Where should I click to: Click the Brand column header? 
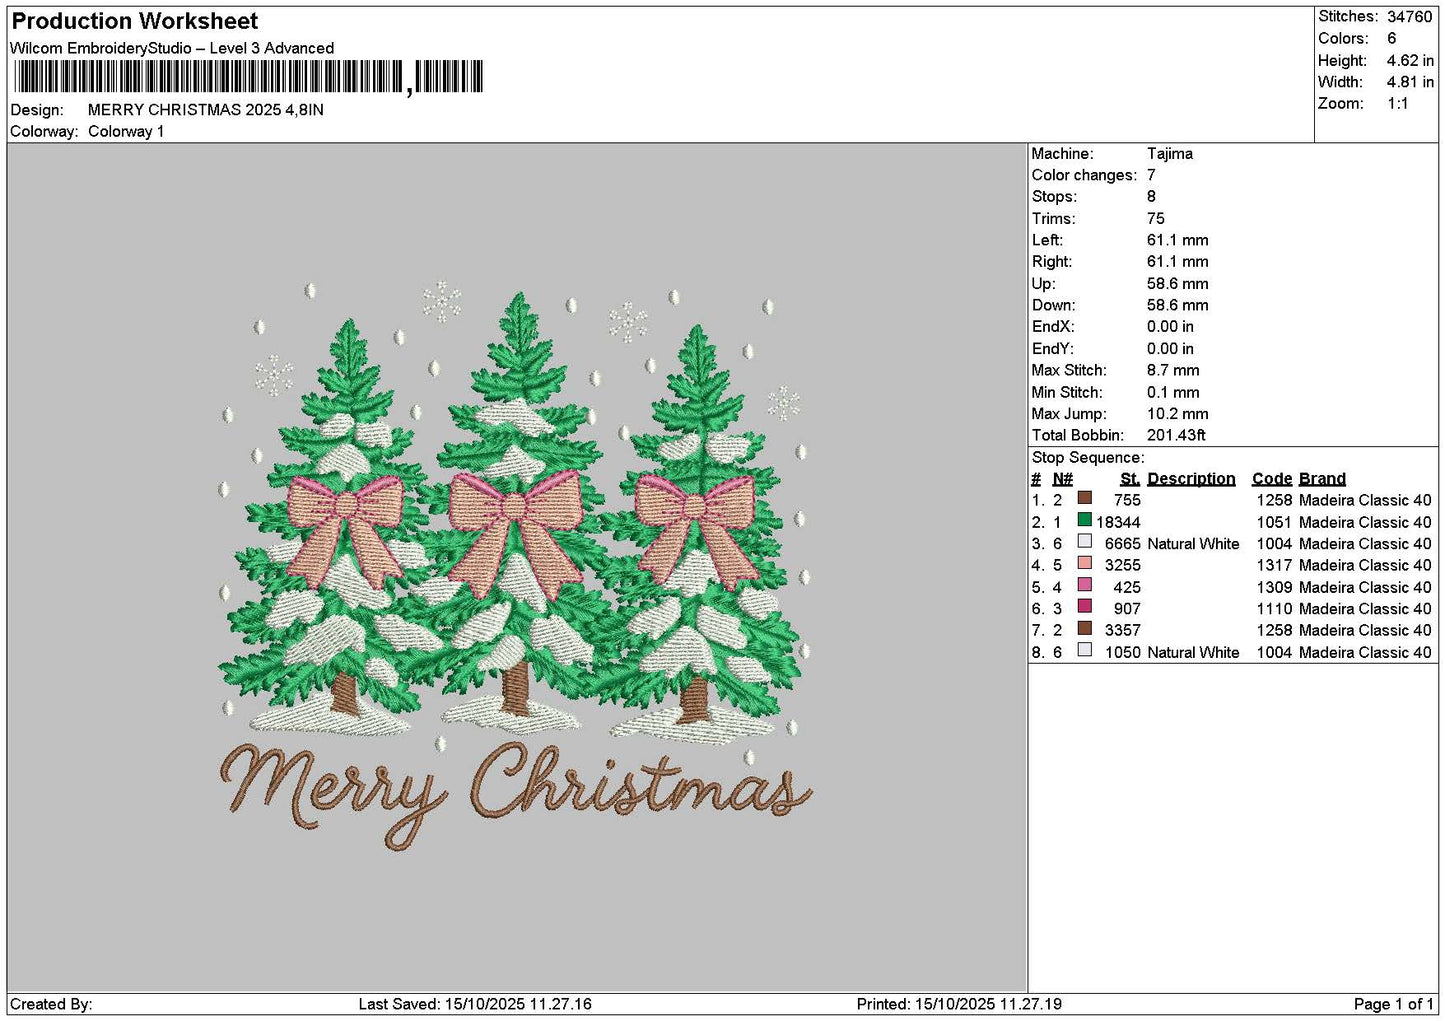(x=1322, y=479)
